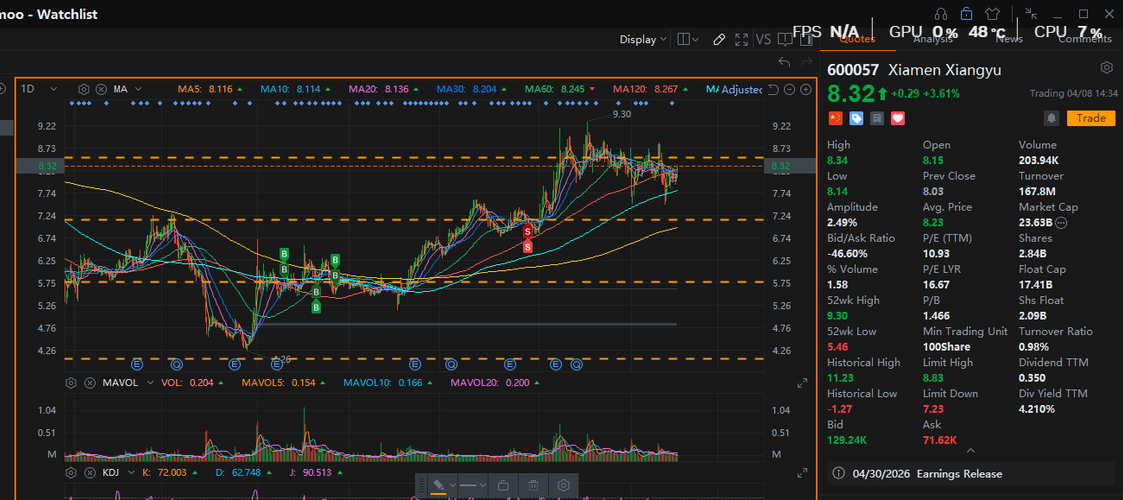Switch to the Analysis tab
1123x500 pixels.
(932, 39)
